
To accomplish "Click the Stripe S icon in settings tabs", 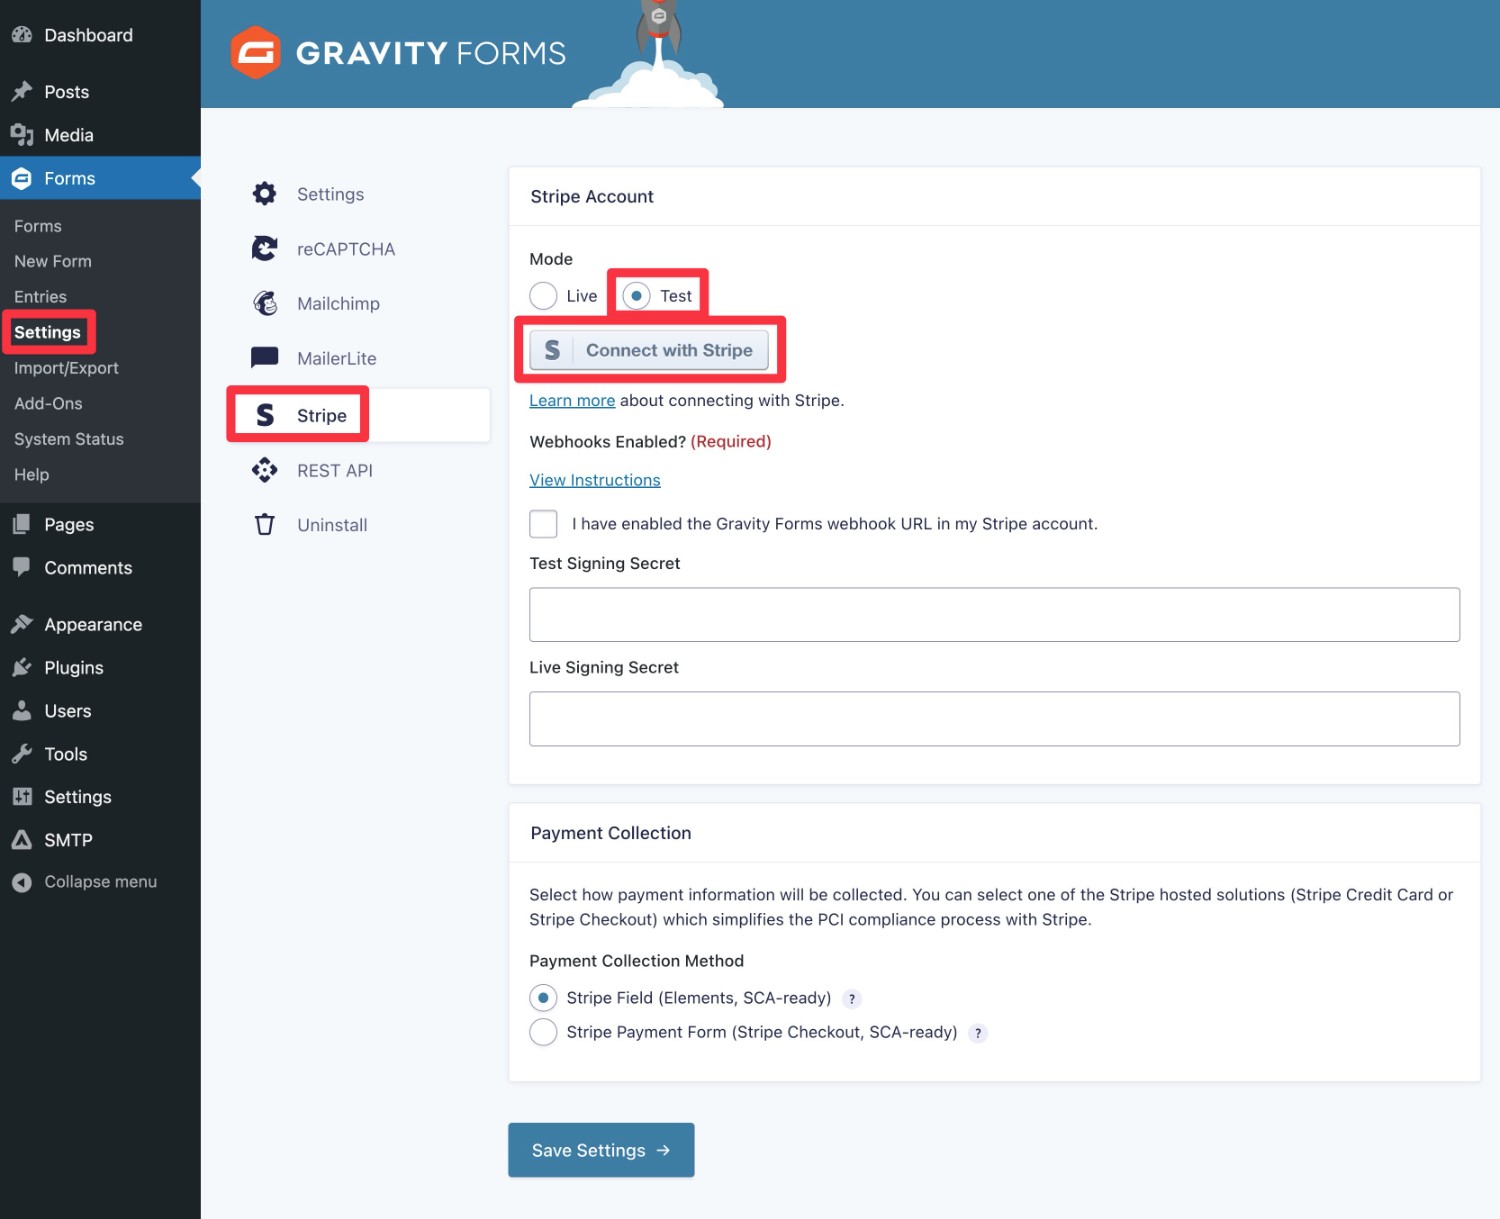I will [x=265, y=415].
